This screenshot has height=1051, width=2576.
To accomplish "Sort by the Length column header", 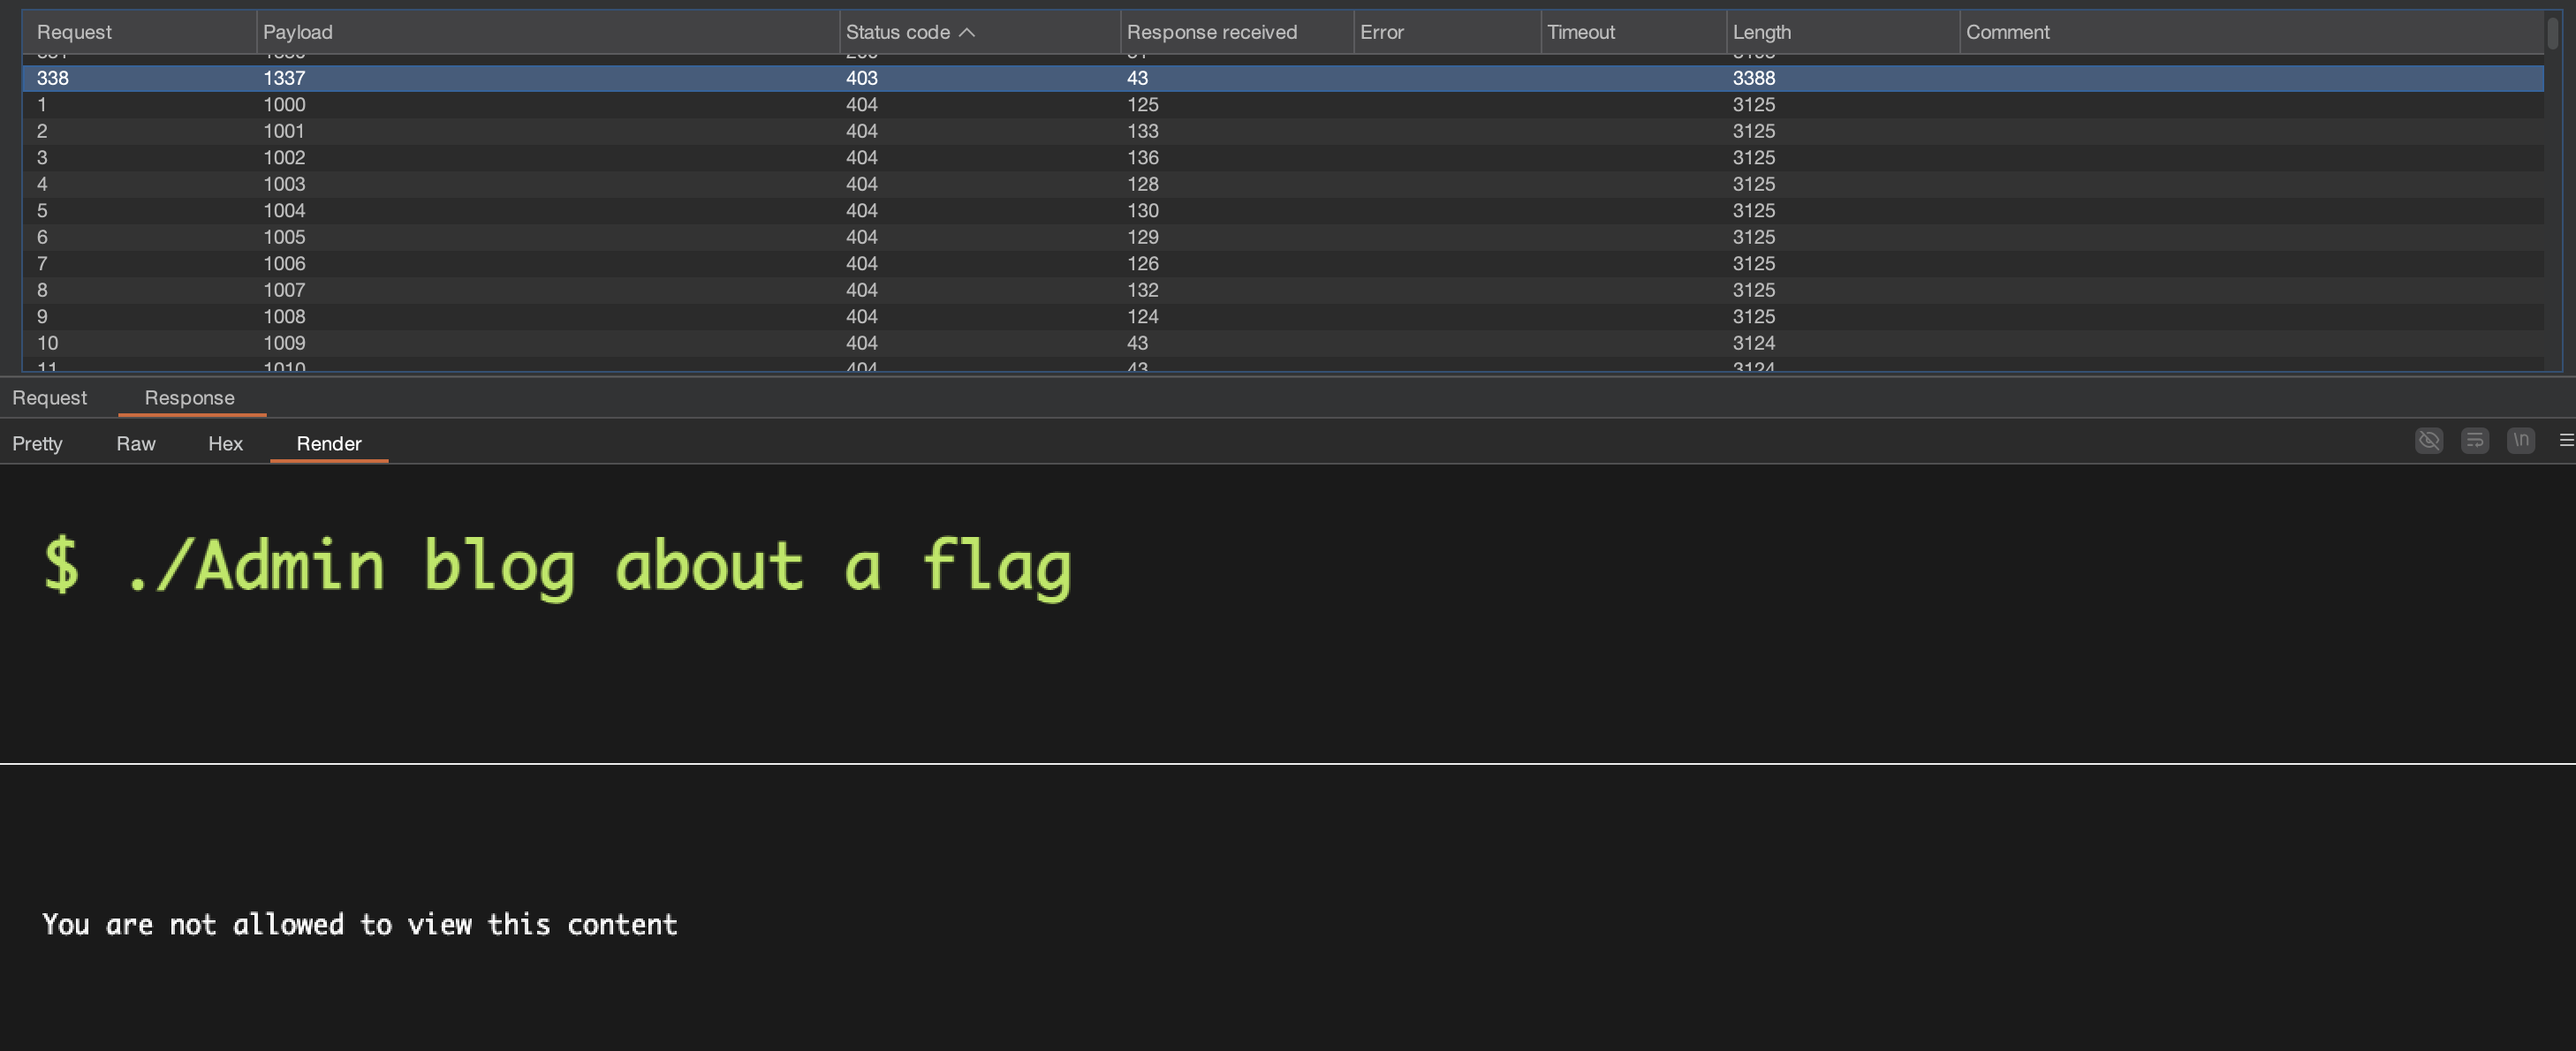I will 1761,32.
